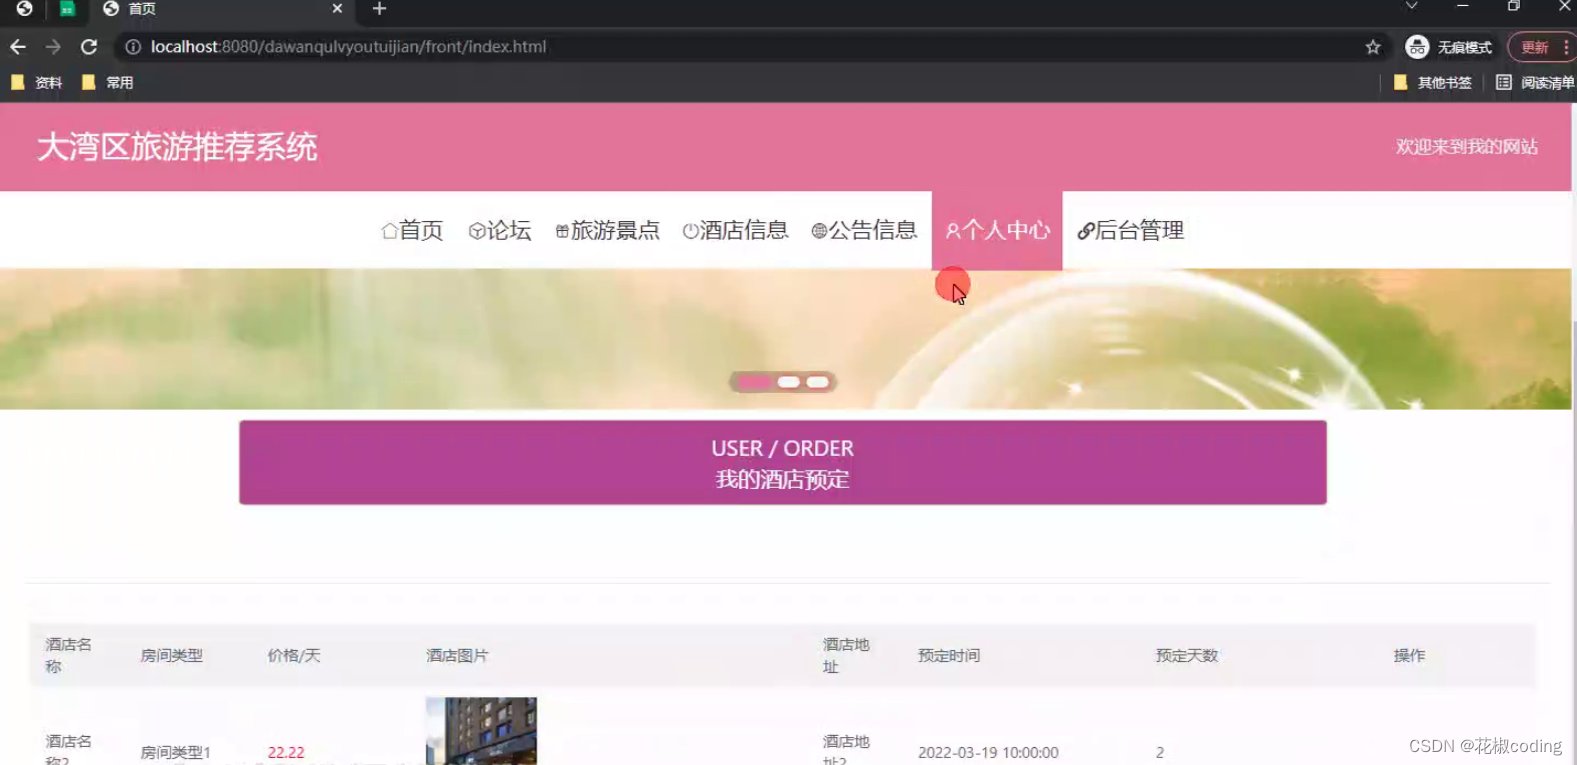The width and height of the screenshot is (1577, 765).
Task: Switch to the green-icon pinned tab
Action: click(67, 9)
